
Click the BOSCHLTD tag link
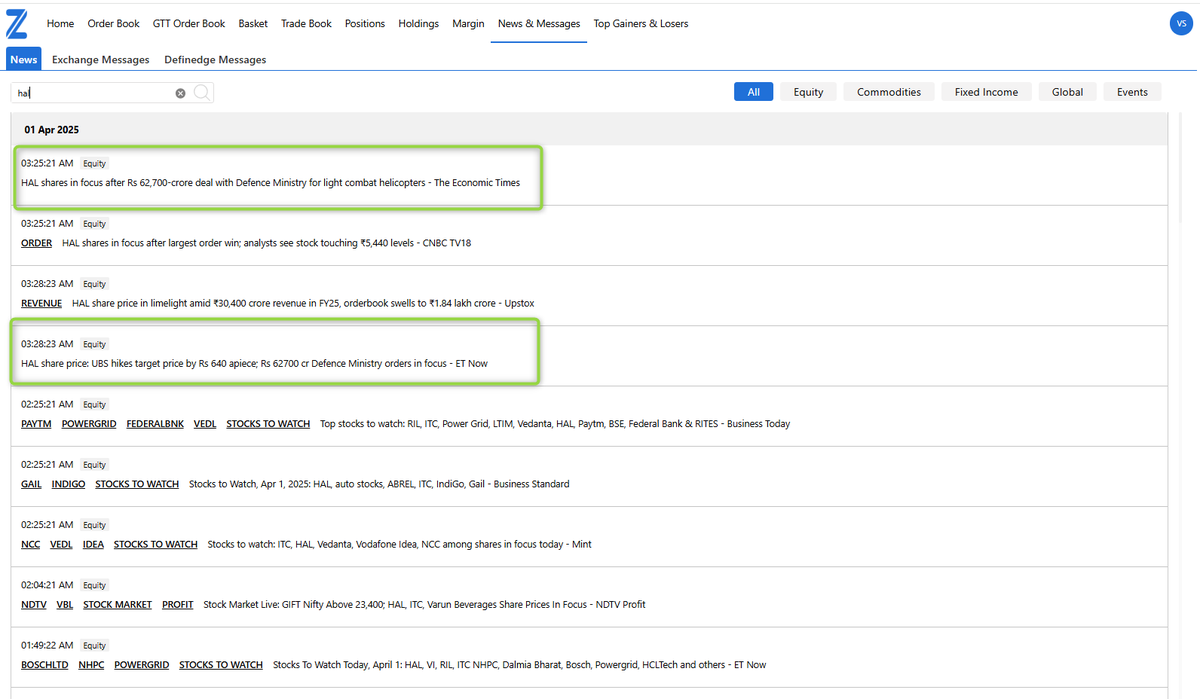(x=45, y=665)
